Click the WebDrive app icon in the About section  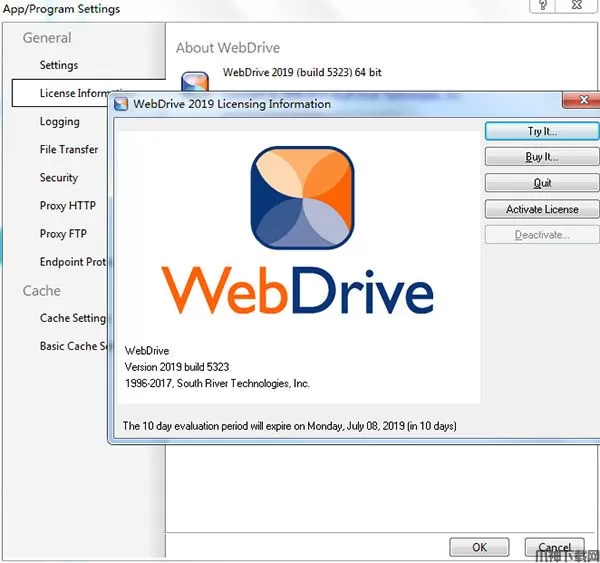pyautogui.click(x=195, y=82)
